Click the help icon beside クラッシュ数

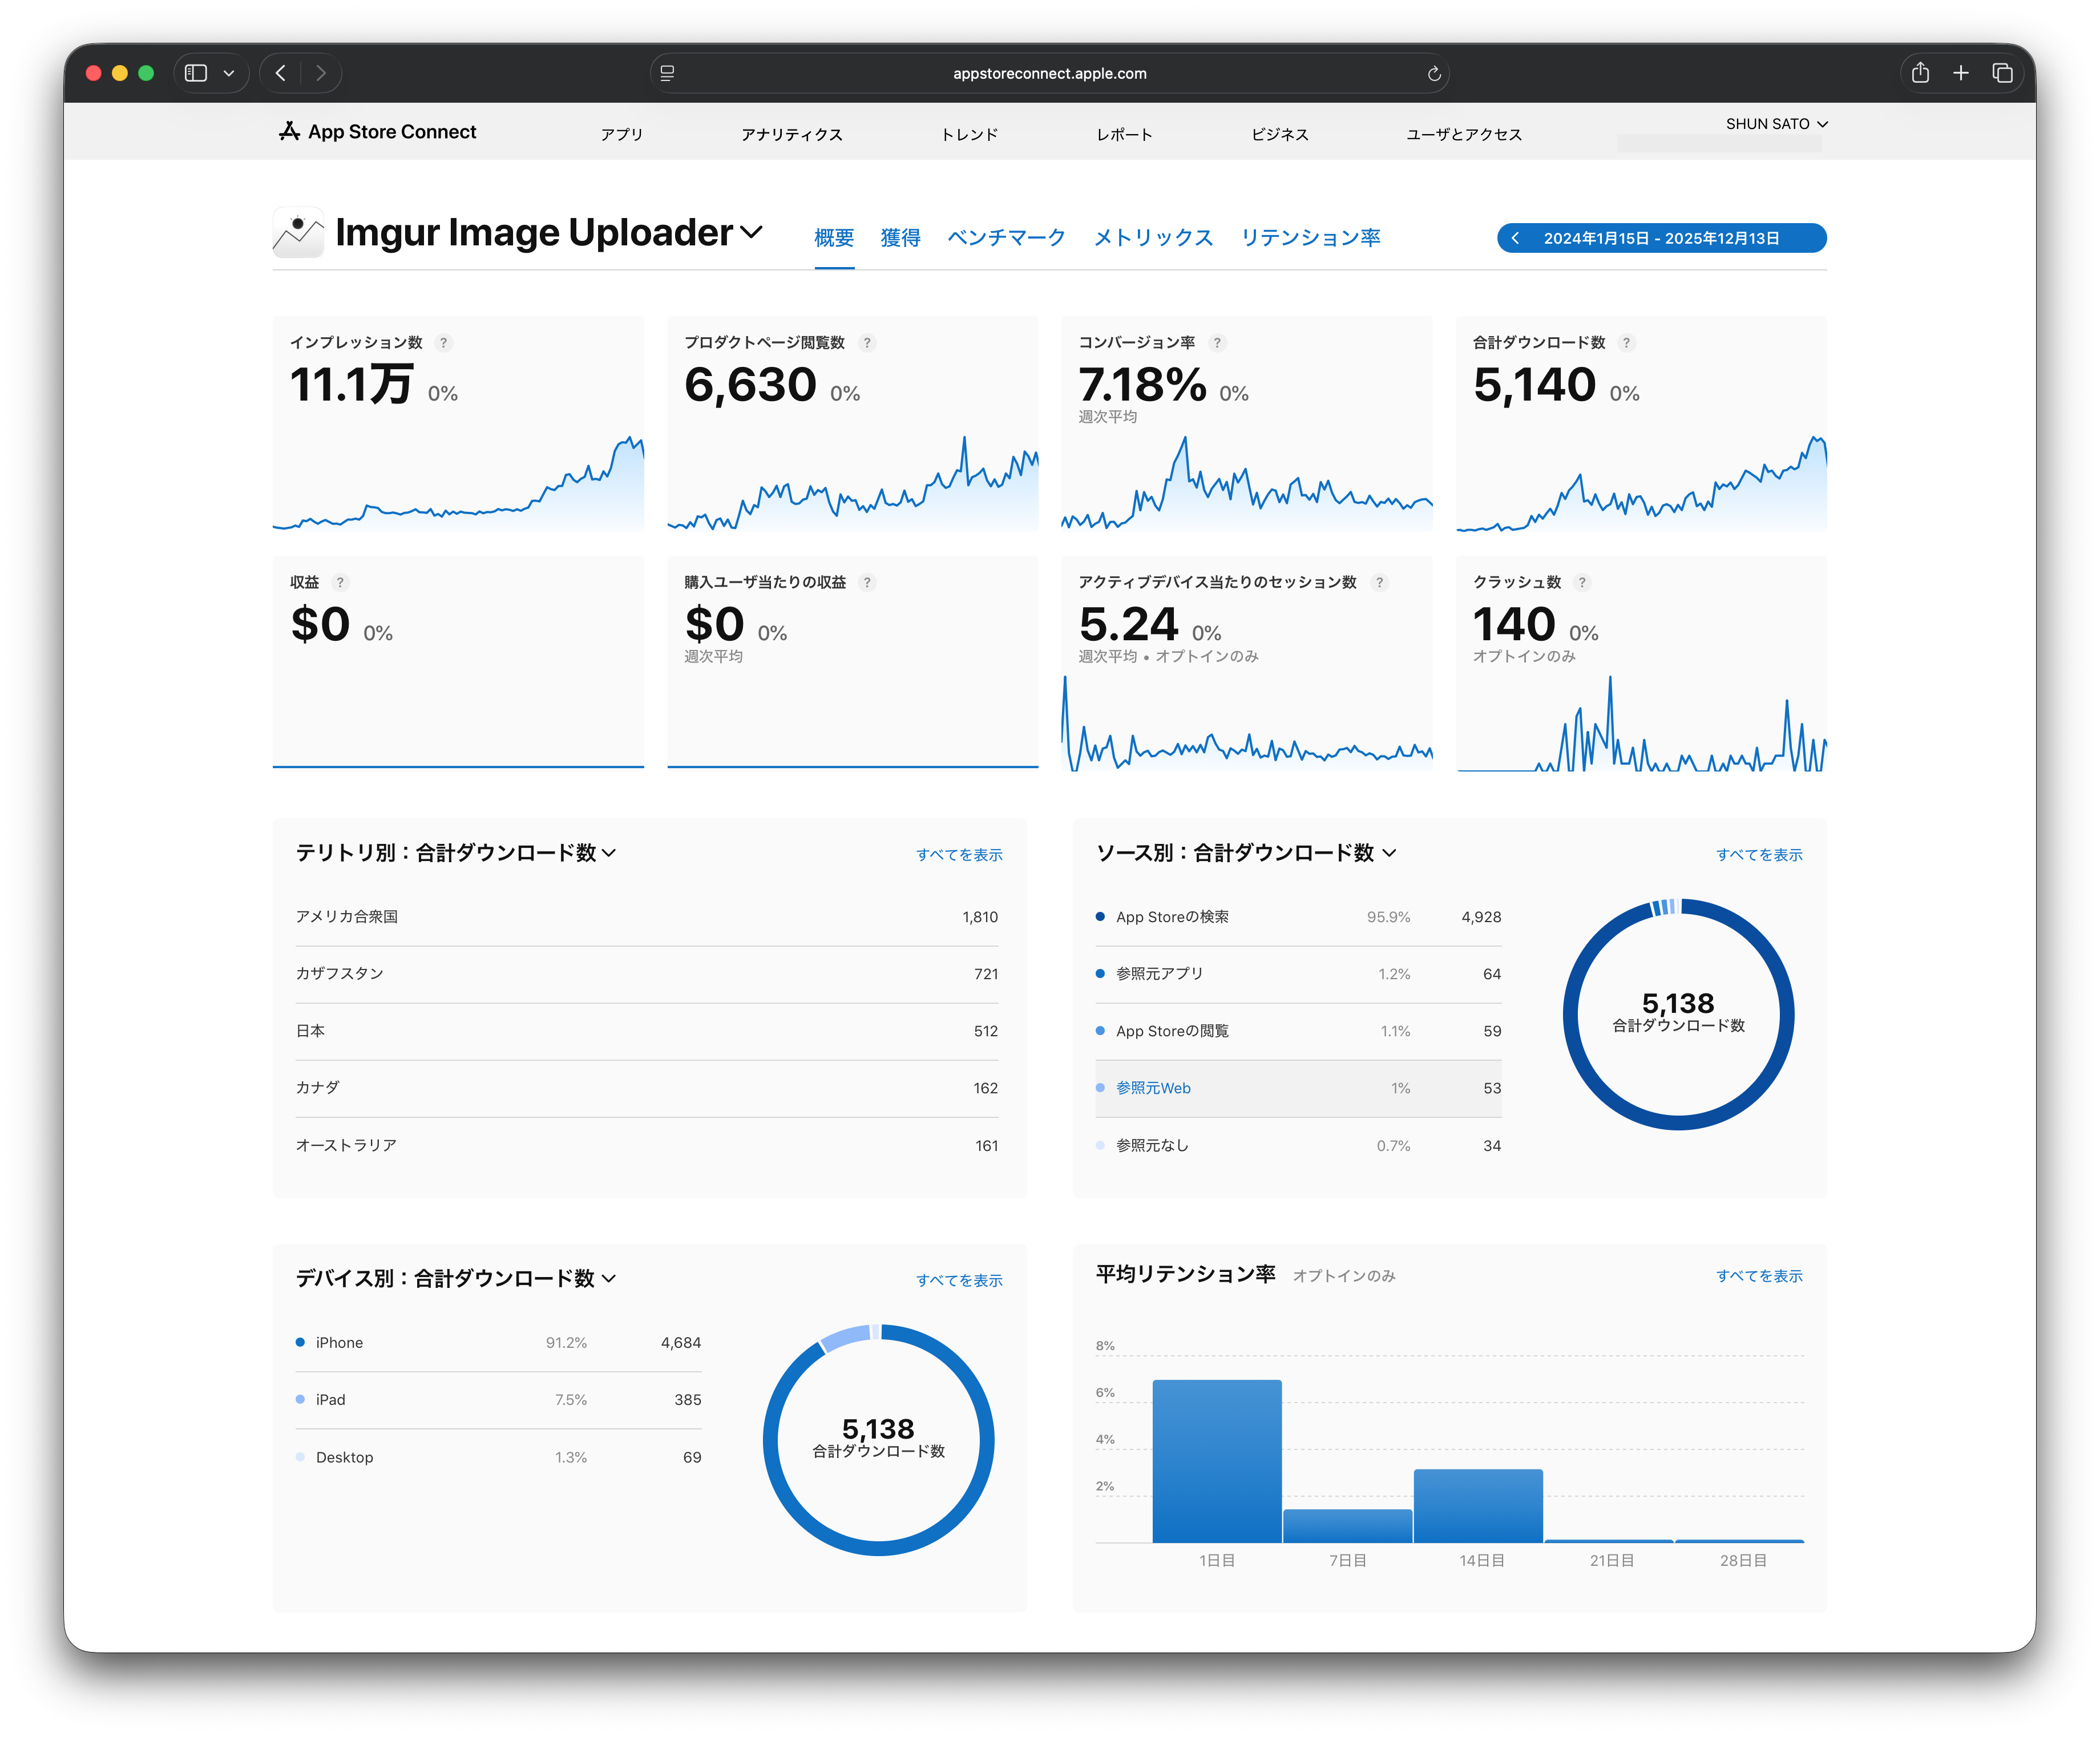(1582, 583)
